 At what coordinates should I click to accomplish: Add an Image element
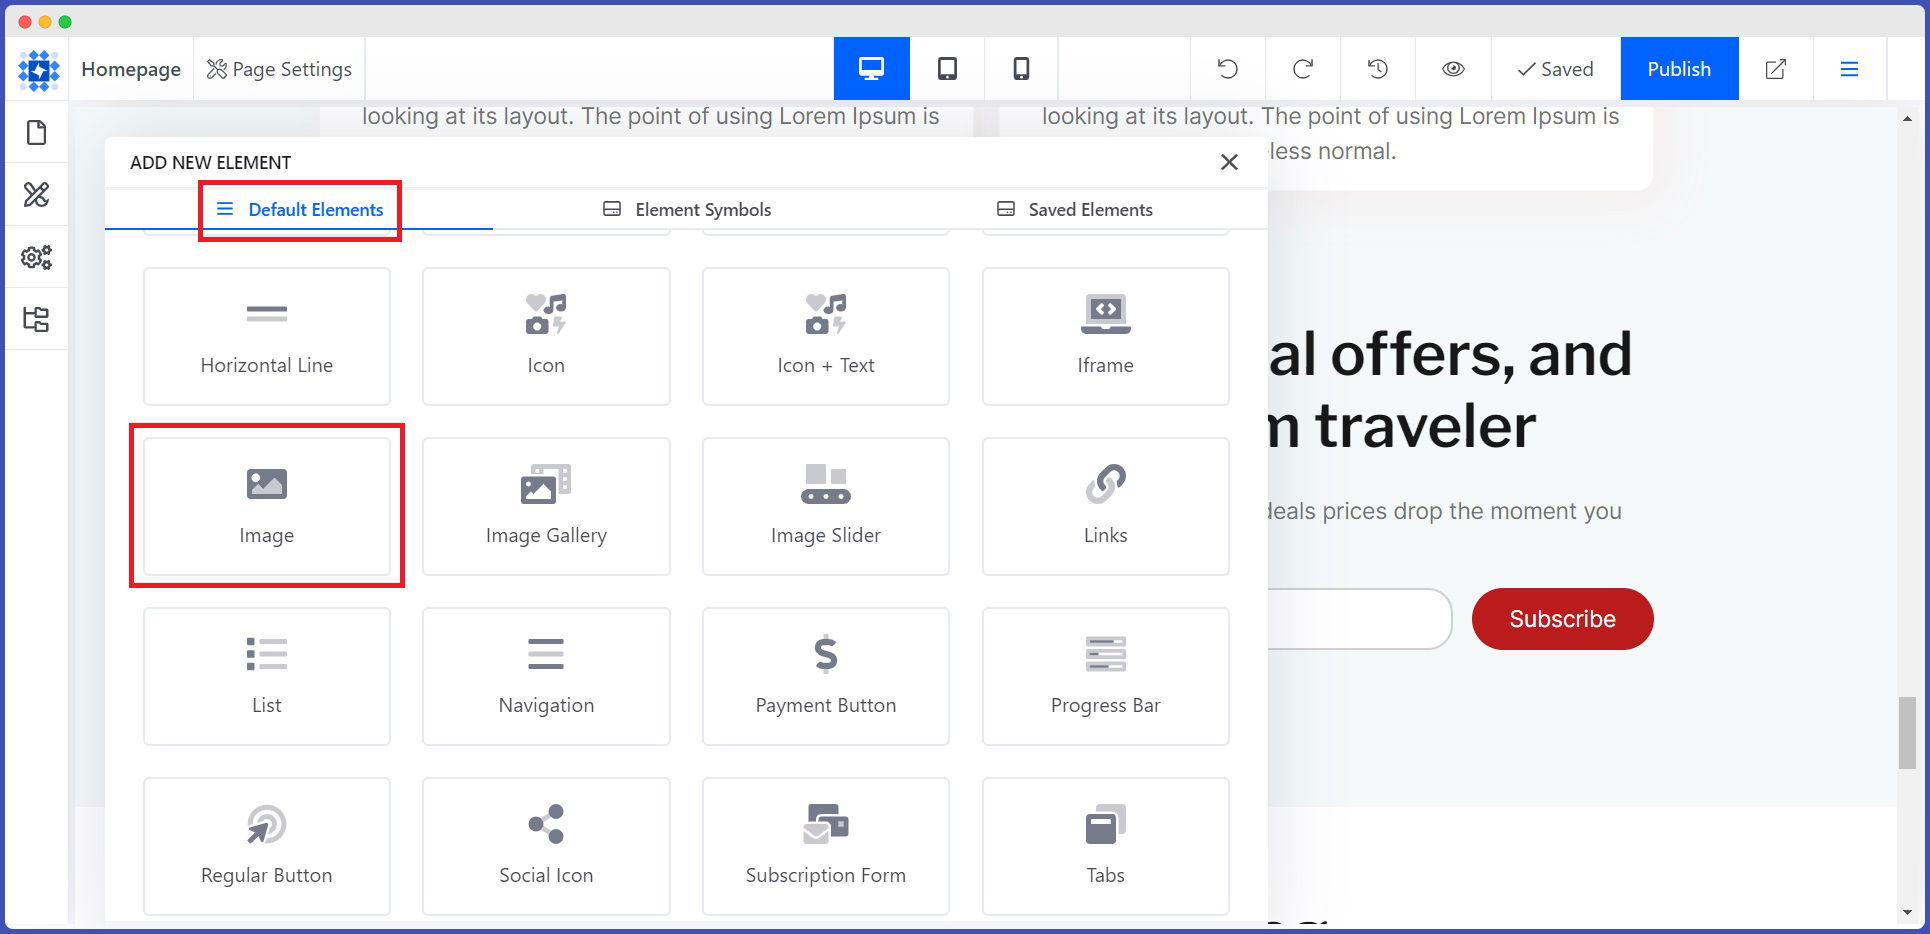point(267,506)
